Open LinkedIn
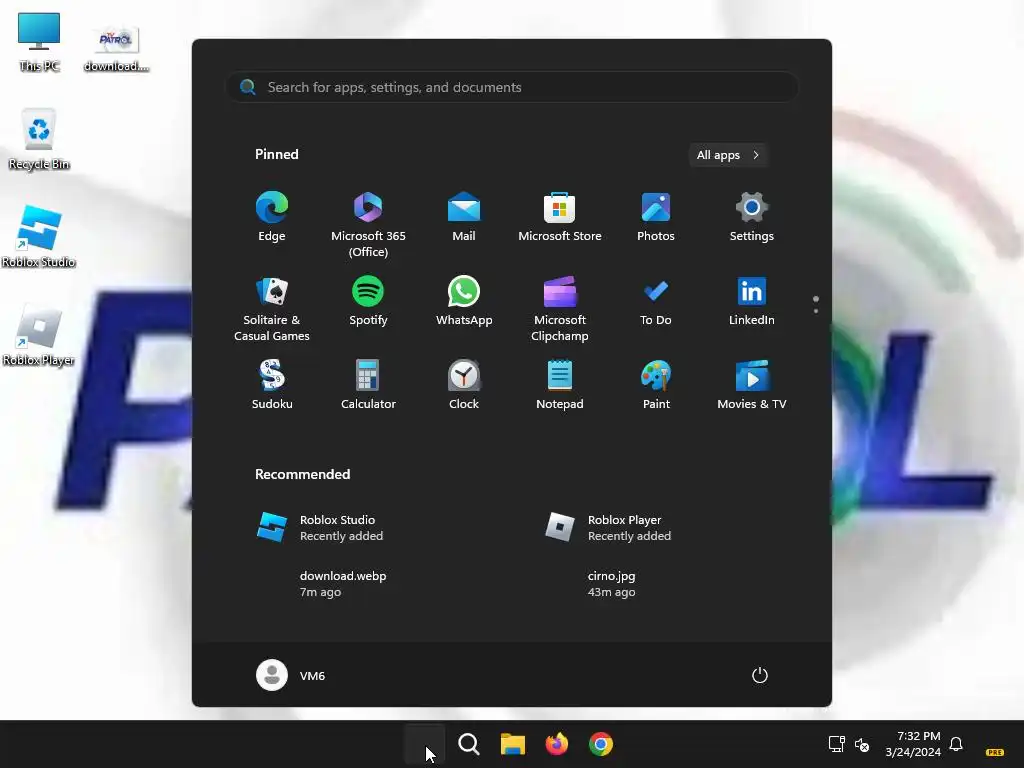 tap(752, 302)
